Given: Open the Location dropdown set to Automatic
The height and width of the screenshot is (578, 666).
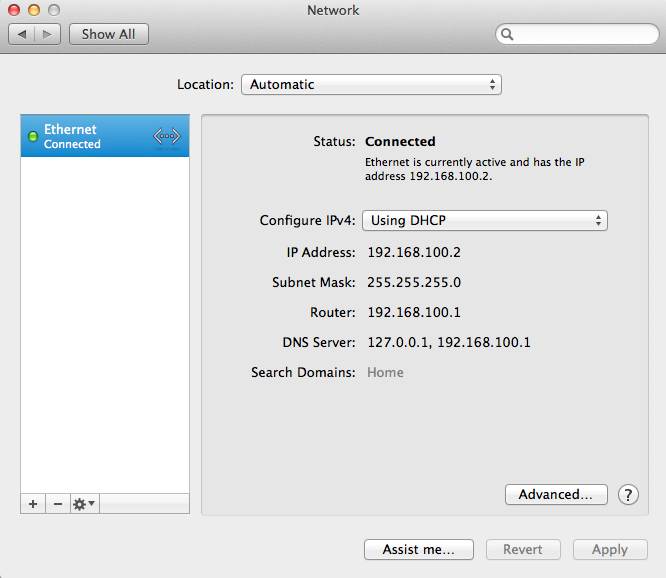Looking at the screenshot, I should point(371,85).
